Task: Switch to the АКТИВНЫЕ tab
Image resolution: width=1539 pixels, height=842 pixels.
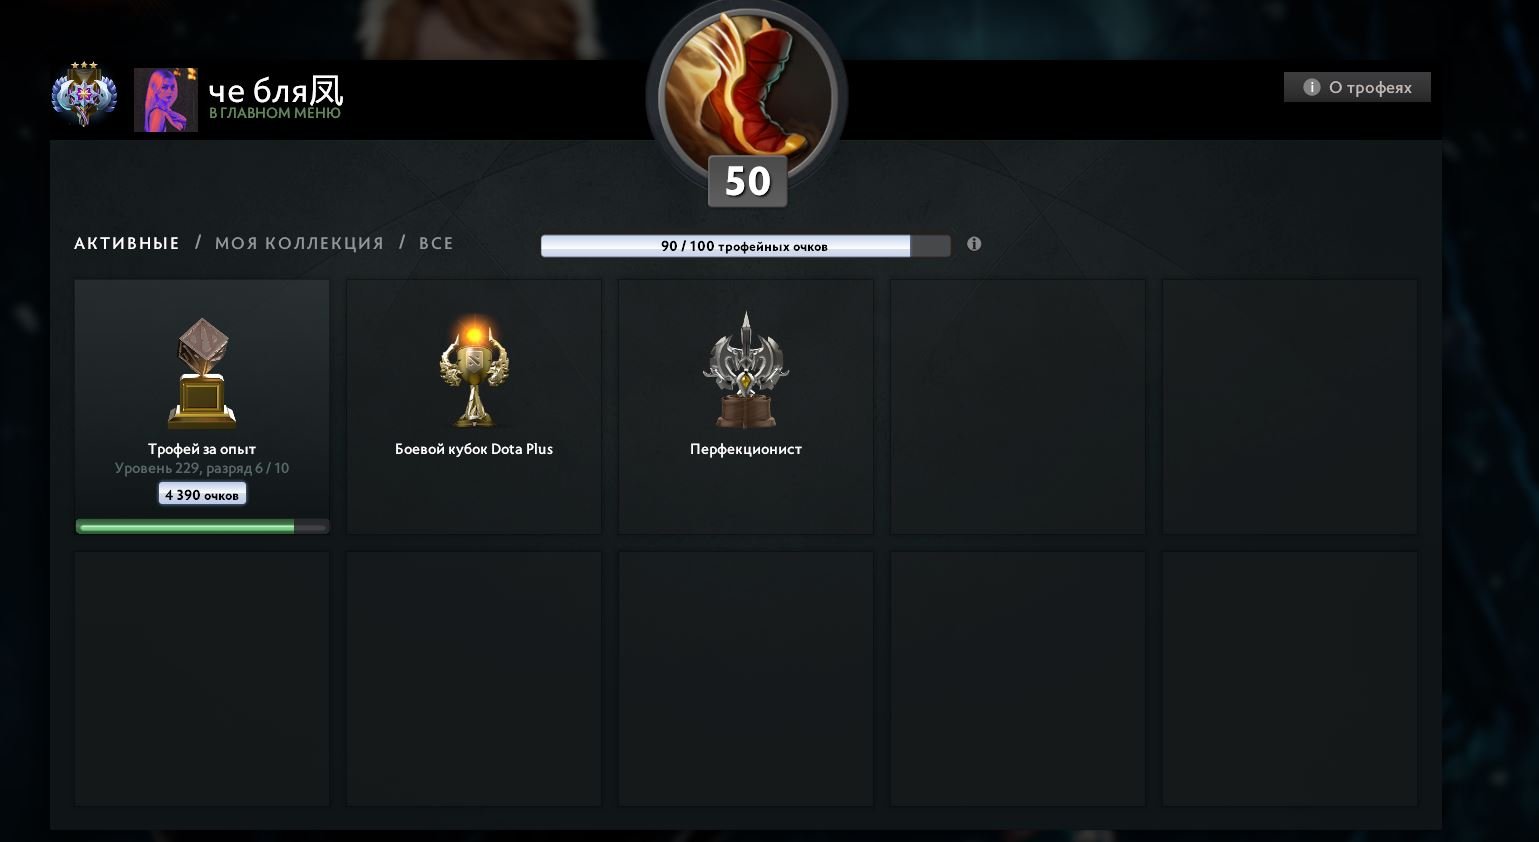Action: pos(127,243)
